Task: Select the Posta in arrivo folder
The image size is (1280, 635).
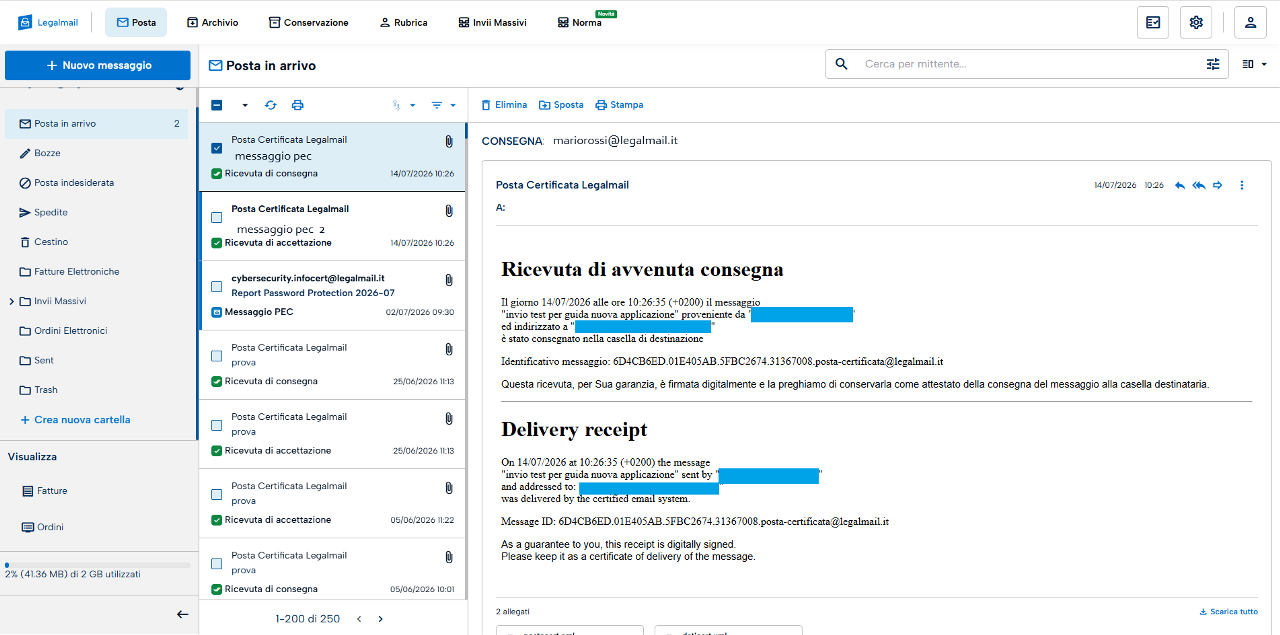Action: tap(97, 124)
